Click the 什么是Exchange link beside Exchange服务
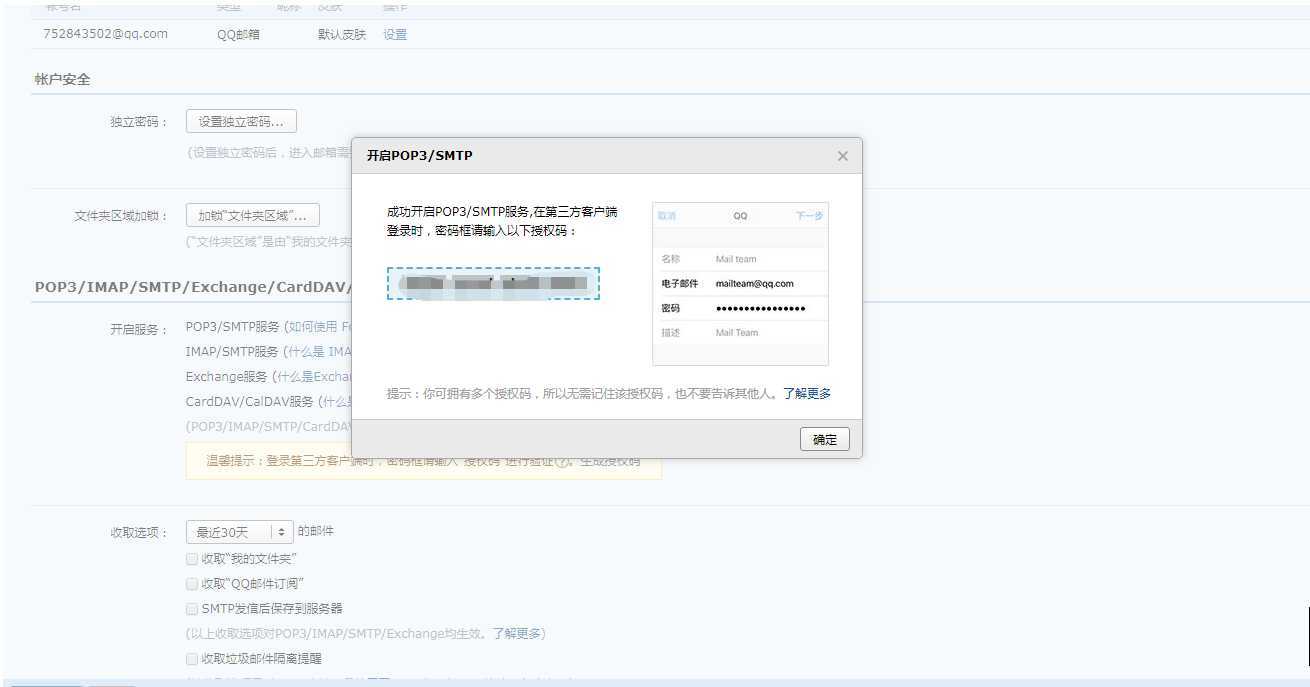 click(x=313, y=377)
